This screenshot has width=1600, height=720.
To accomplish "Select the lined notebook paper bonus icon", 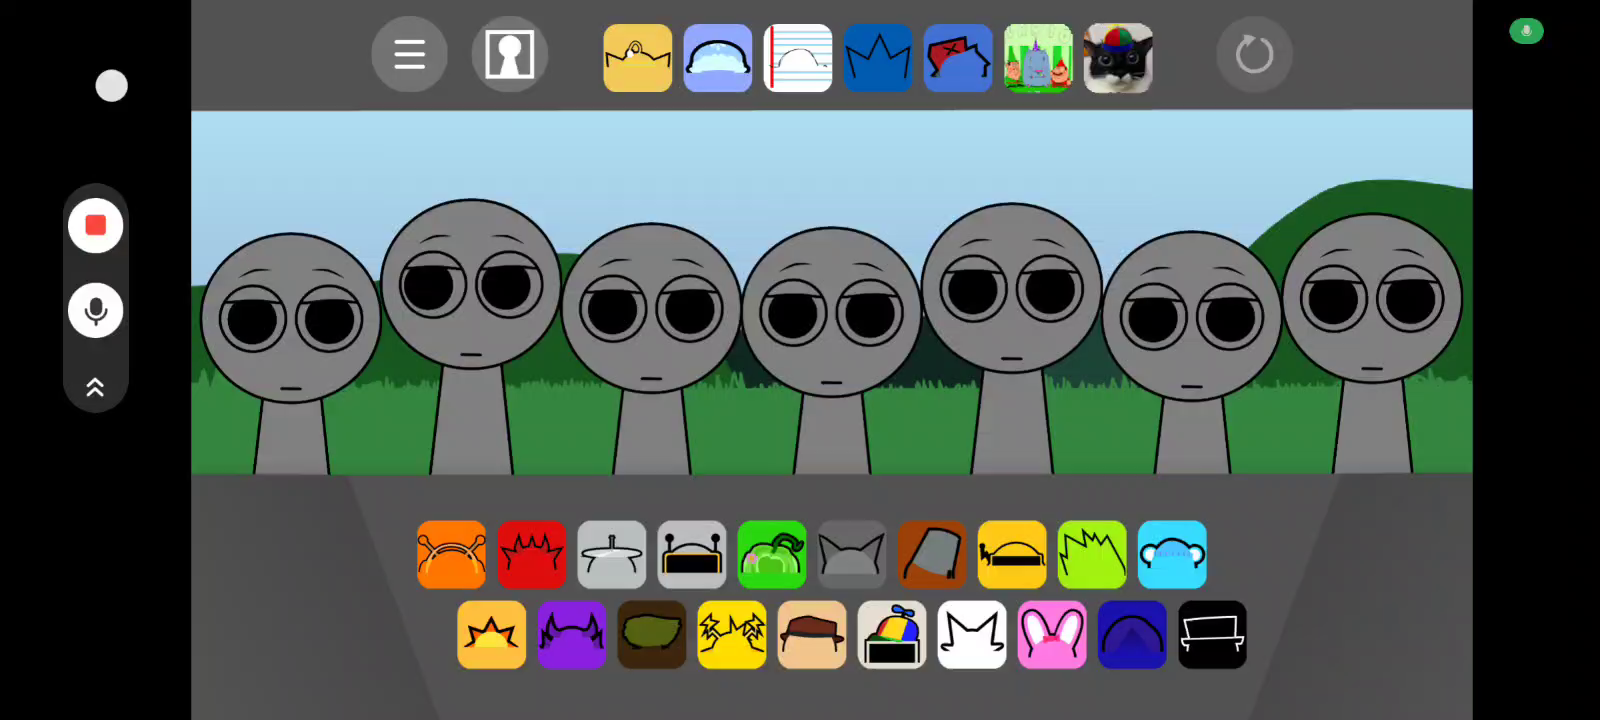I will [797, 58].
